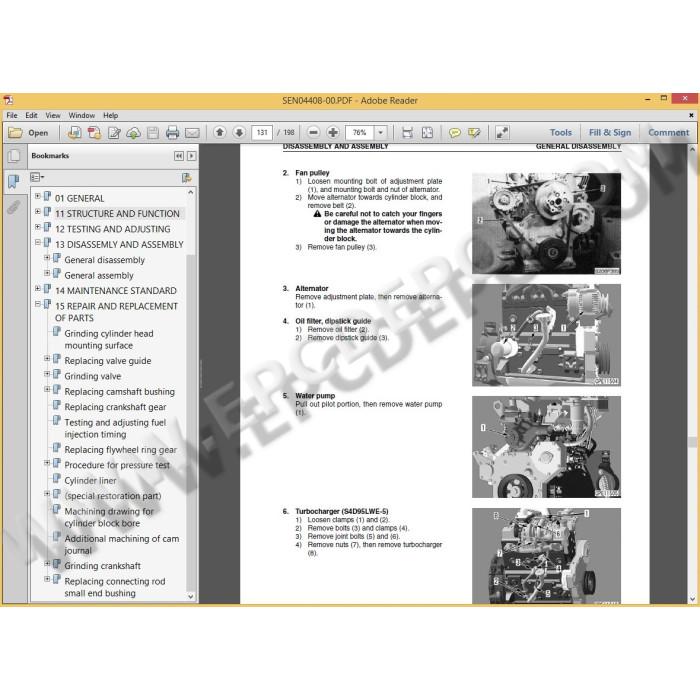Click the expand bookmarks pane arrow
This screenshot has width=700, height=700.
pyautogui.click(x=192, y=156)
